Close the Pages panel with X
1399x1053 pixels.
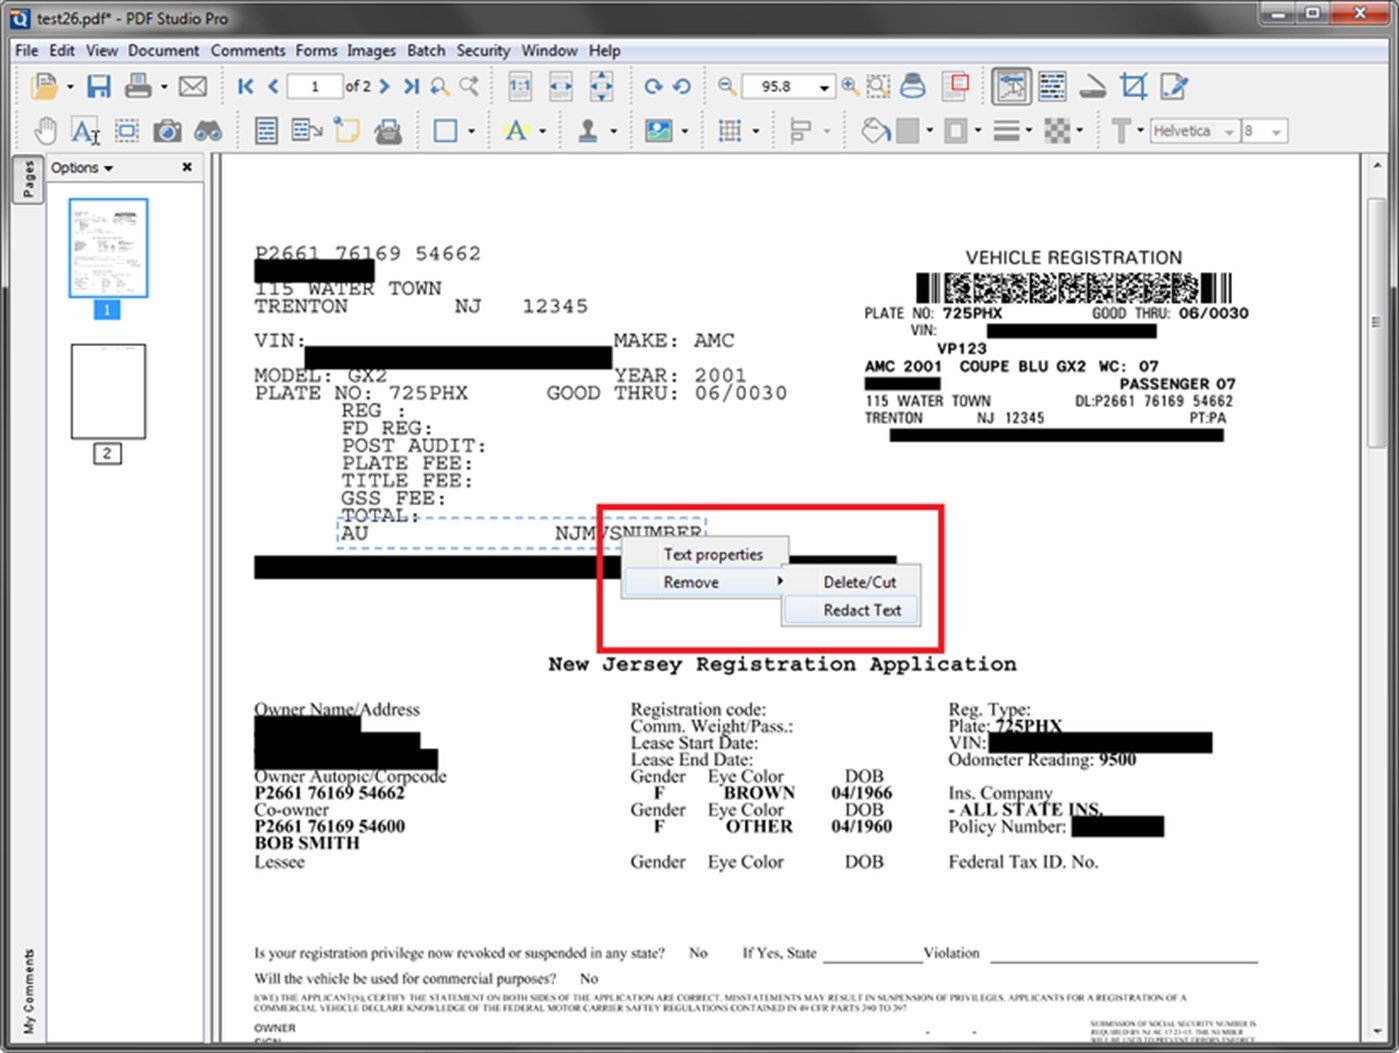click(x=187, y=168)
